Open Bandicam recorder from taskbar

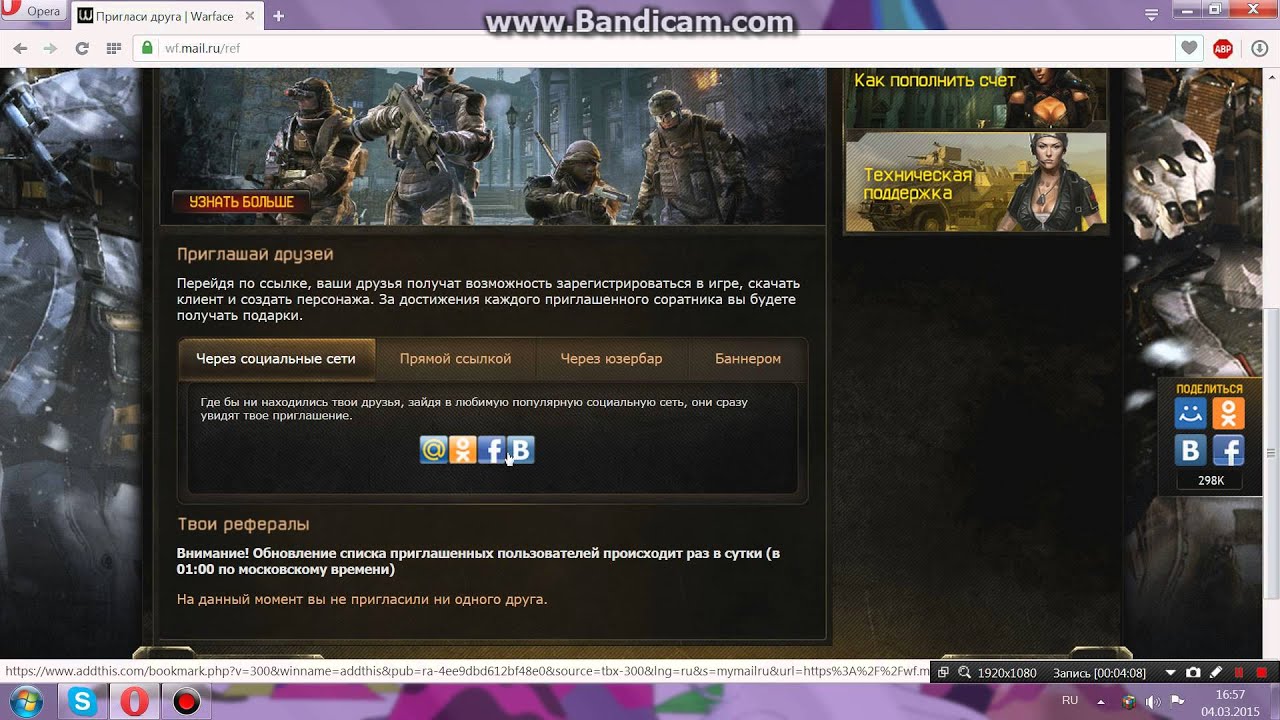186,702
